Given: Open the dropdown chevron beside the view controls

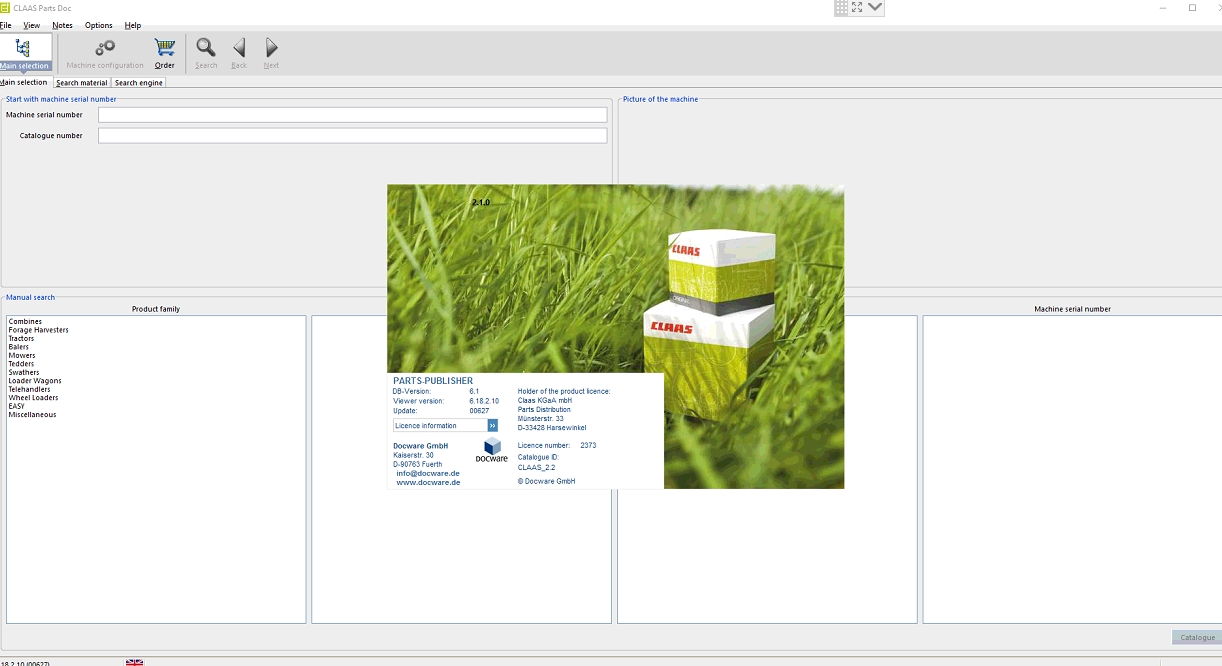Looking at the screenshot, I should tap(875, 8).
